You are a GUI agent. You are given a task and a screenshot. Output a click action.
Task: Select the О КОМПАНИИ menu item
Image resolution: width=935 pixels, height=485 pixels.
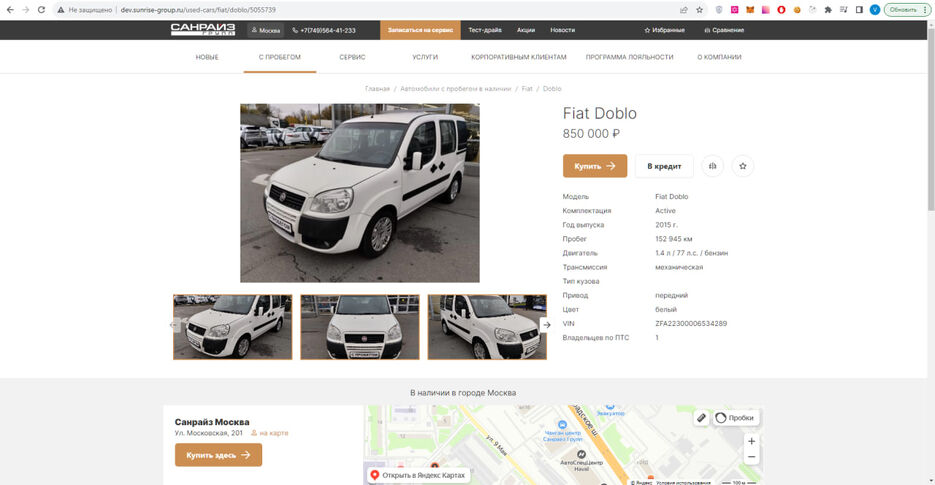719,57
